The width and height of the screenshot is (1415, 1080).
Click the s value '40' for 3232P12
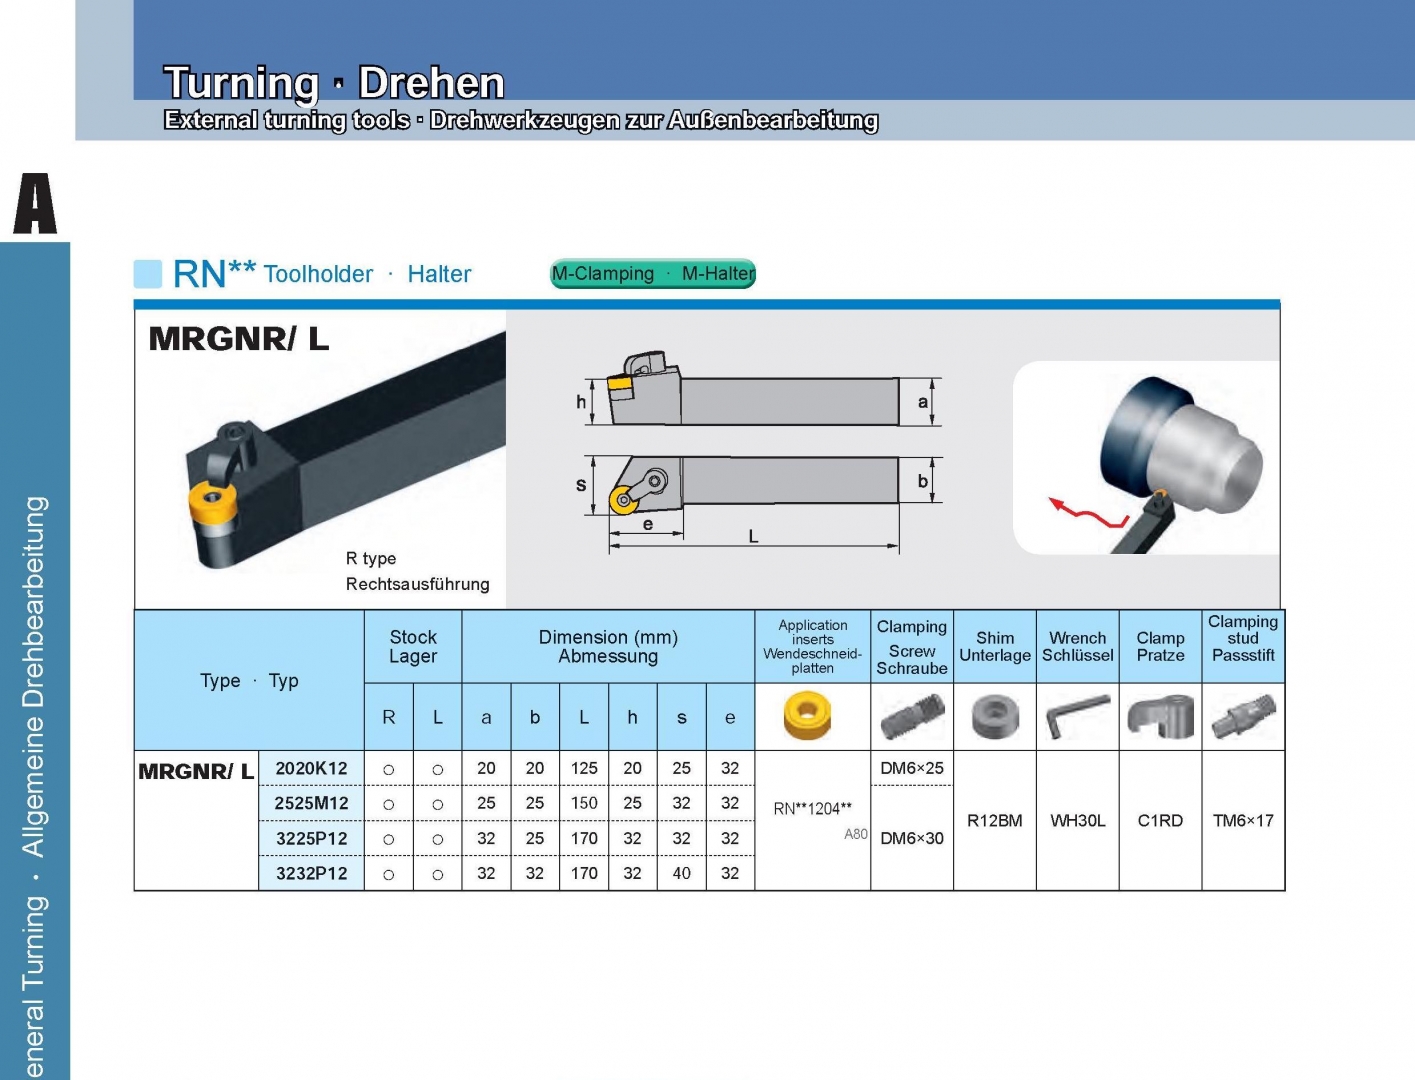click(x=681, y=873)
